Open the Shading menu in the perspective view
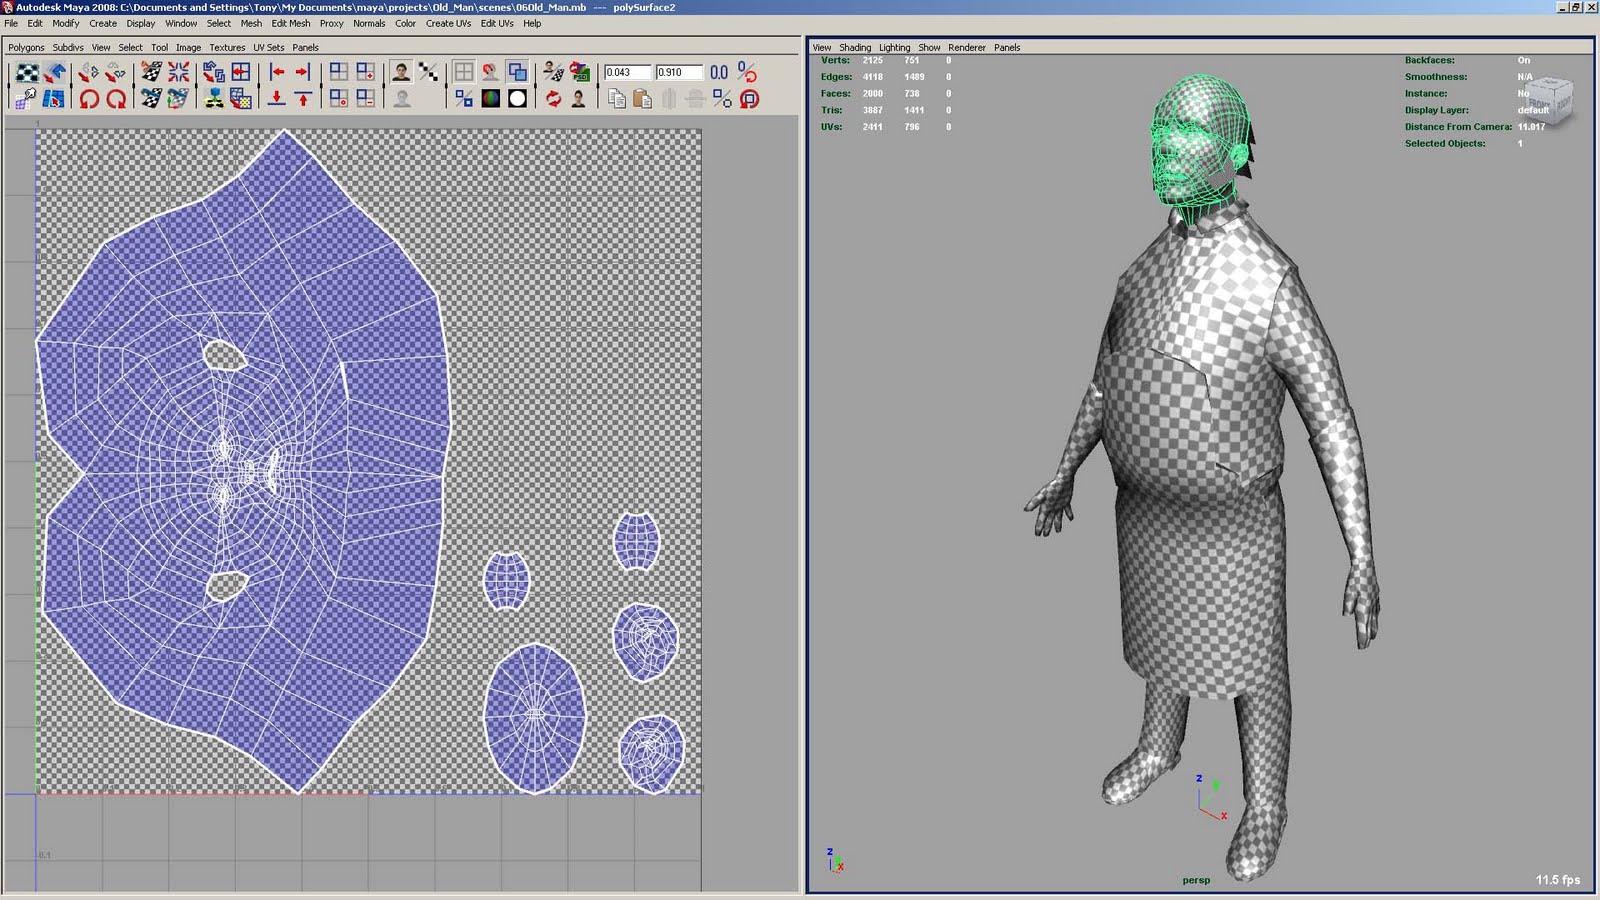The height and width of the screenshot is (900, 1600). click(x=856, y=47)
